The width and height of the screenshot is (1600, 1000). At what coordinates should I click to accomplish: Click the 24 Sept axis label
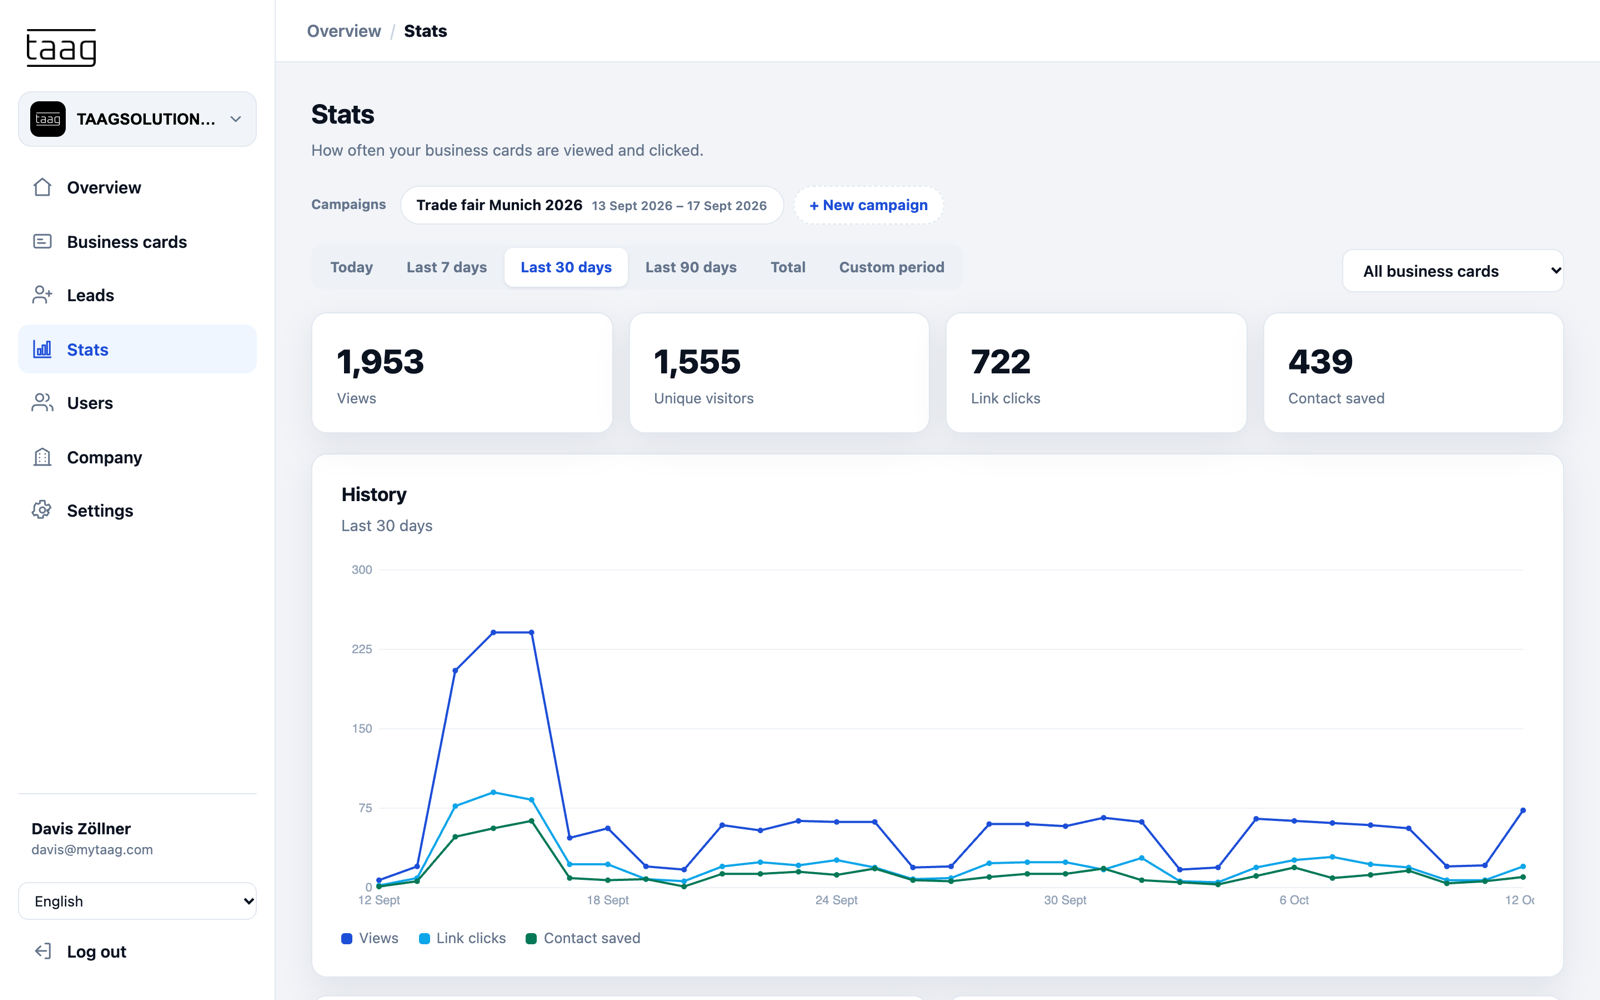(x=836, y=900)
